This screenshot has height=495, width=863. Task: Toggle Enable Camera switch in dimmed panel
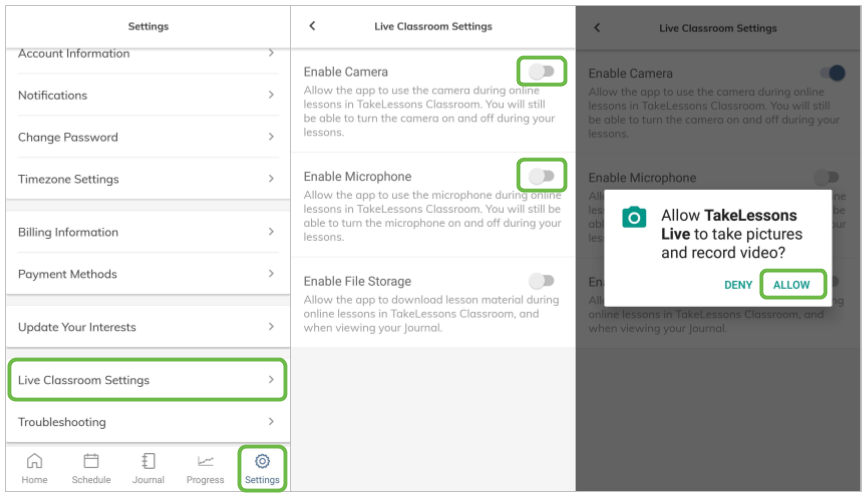(832, 73)
